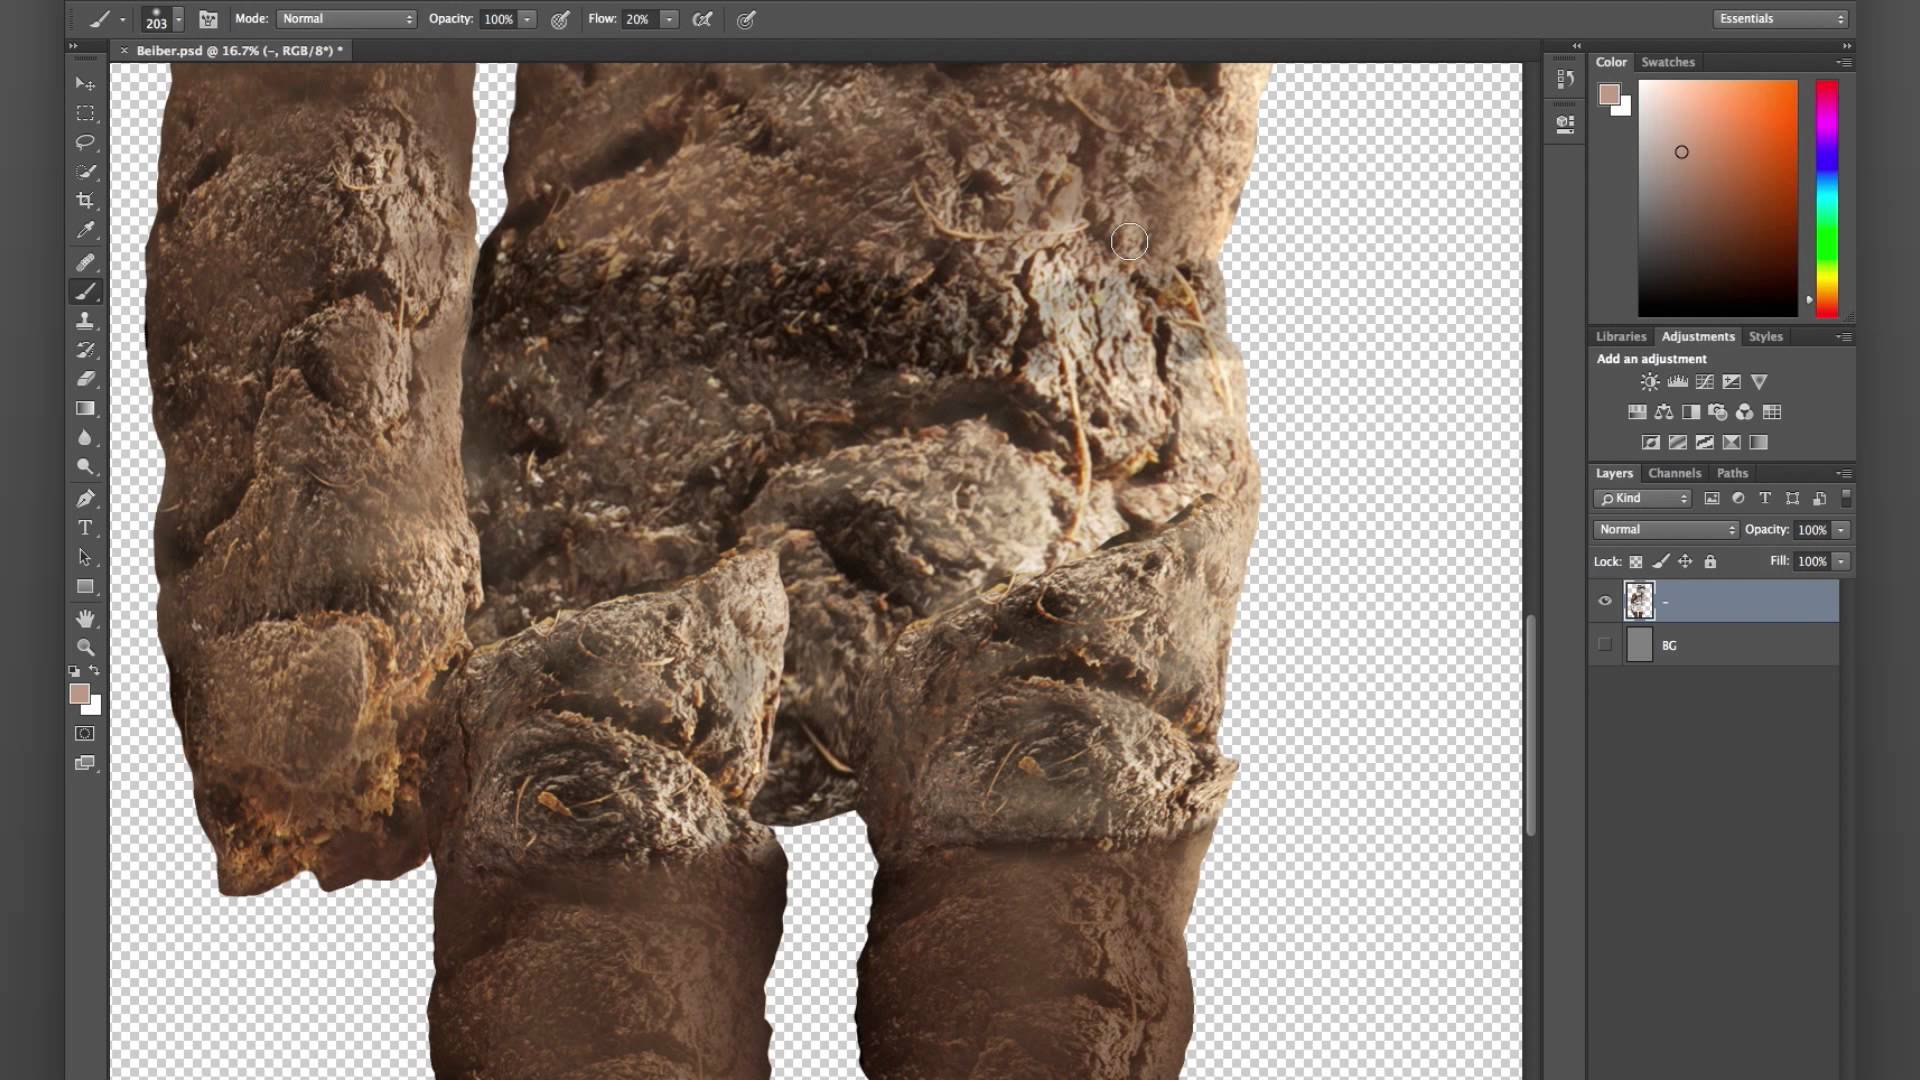1920x1080 pixels.
Task: Click the hue spectrum slider
Action: point(1826,198)
